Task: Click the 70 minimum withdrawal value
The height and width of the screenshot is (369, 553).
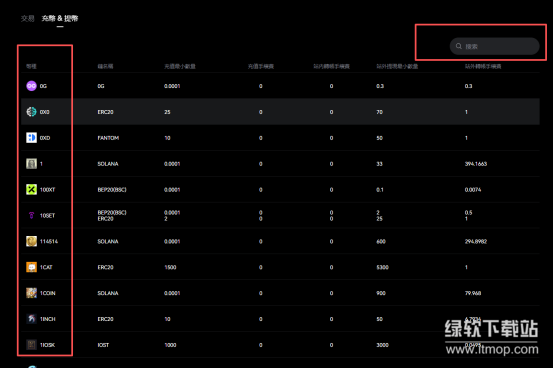Action: point(379,112)
